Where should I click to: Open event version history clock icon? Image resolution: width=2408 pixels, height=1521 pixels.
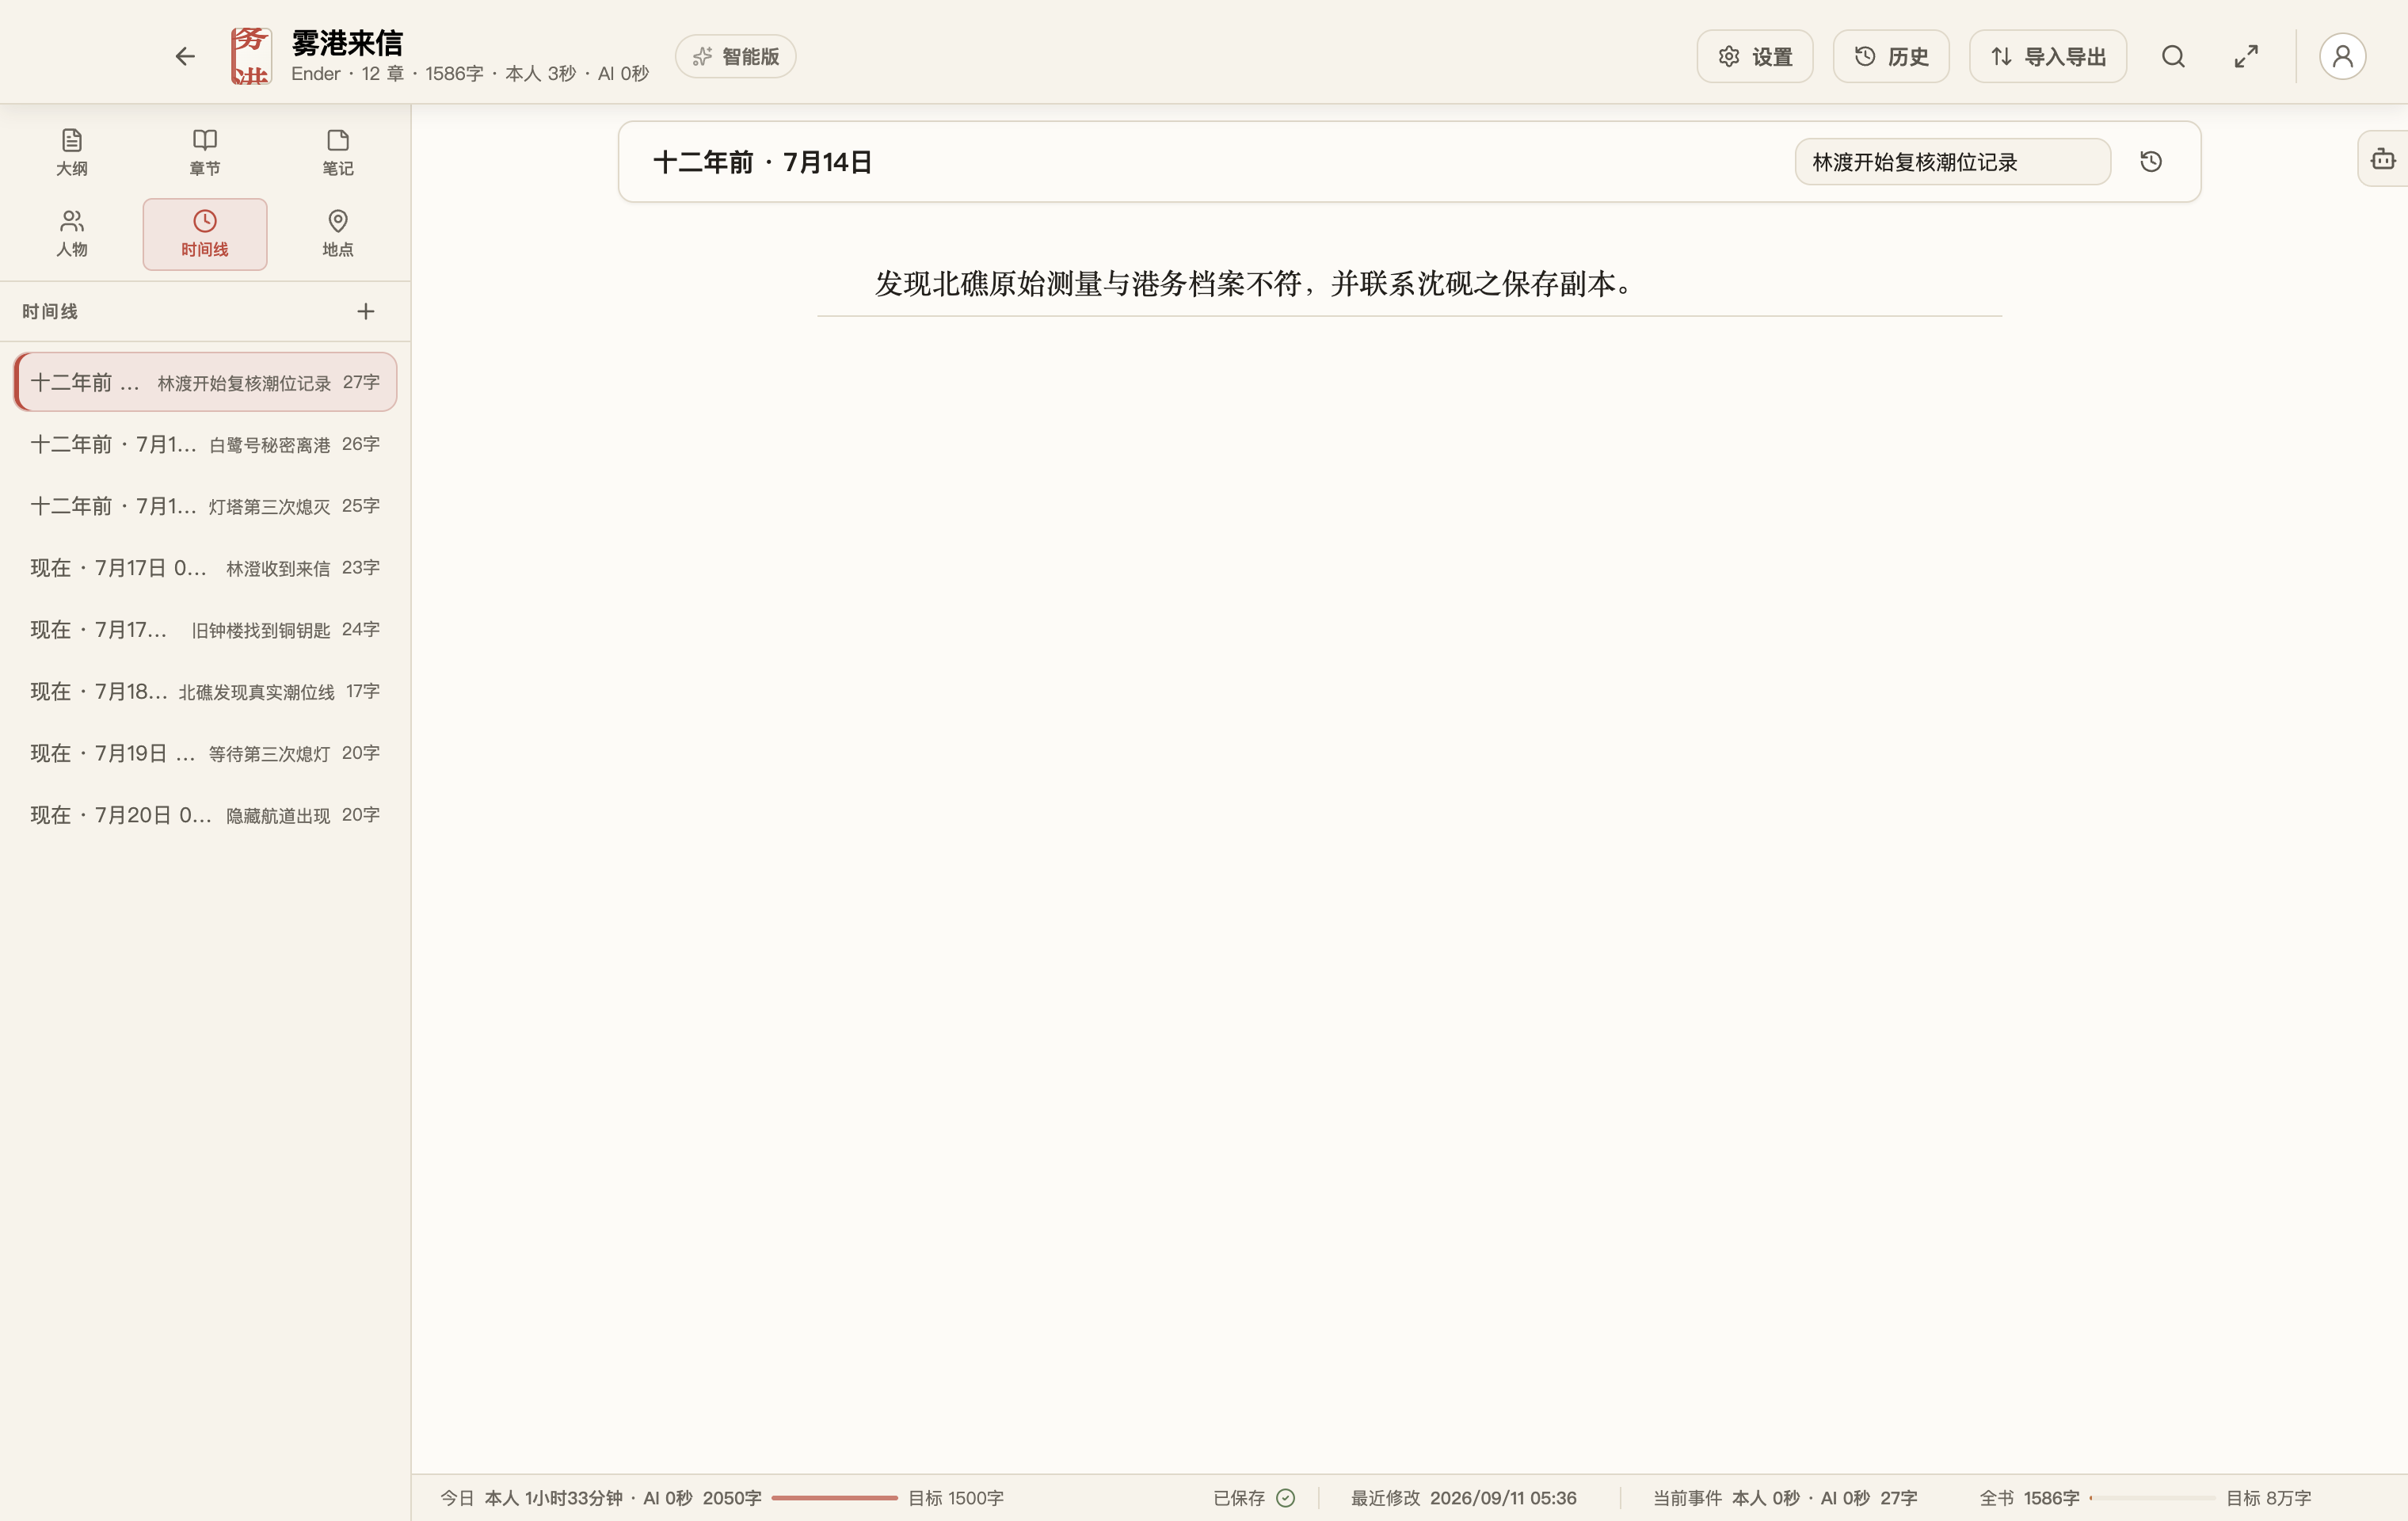pyautogui.click(x=2151, y=161)
